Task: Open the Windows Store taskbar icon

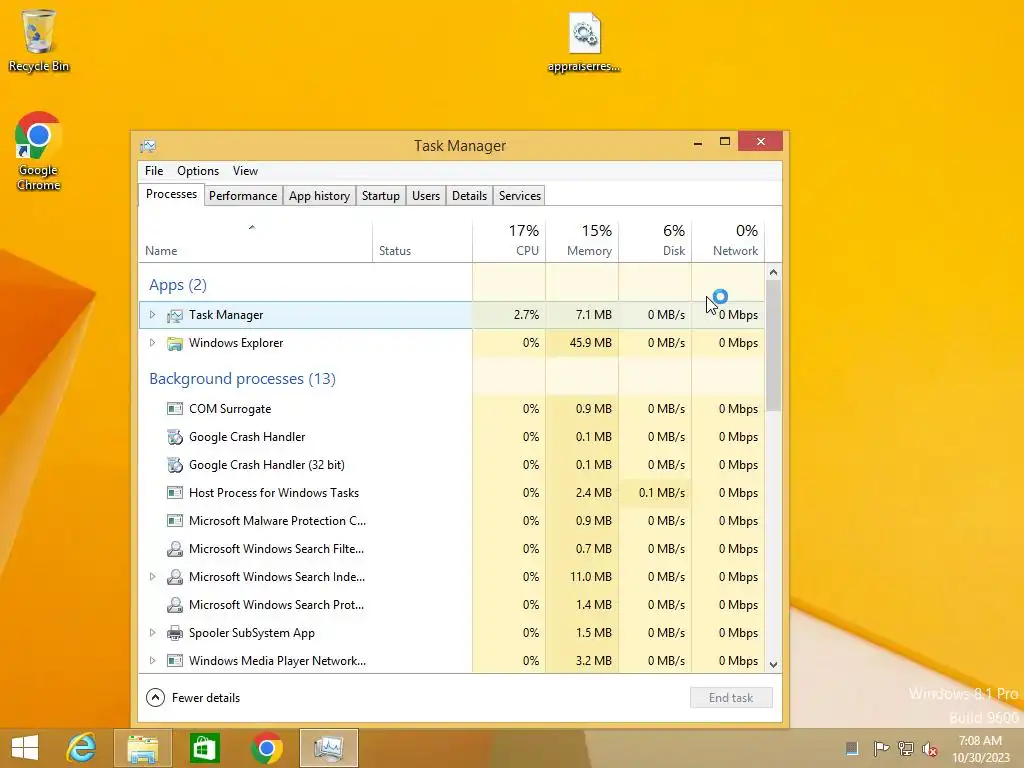Action: (x=204, y=748)
